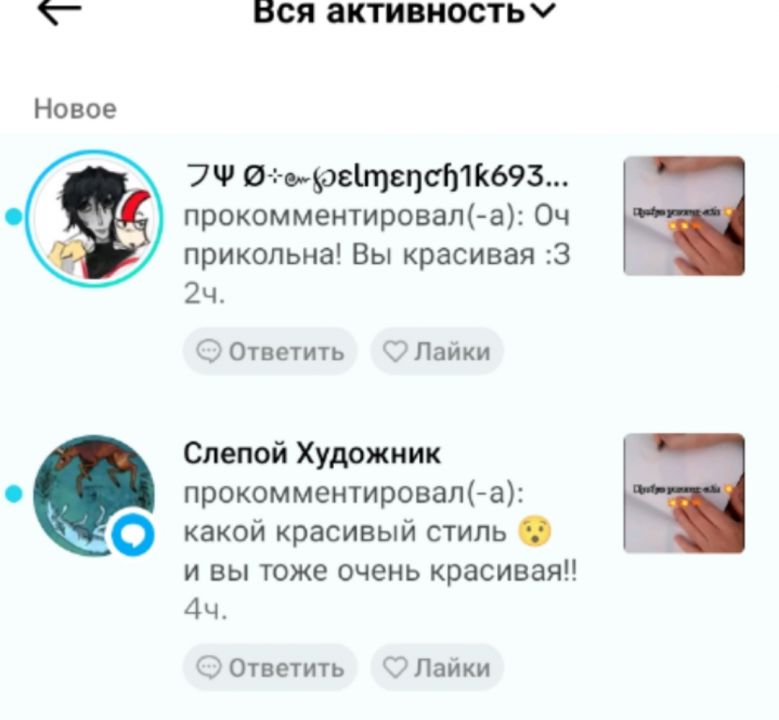Open the comment и вы тоже очень красивая
Viewport: 779px width, 720px height.
point(381,571)
